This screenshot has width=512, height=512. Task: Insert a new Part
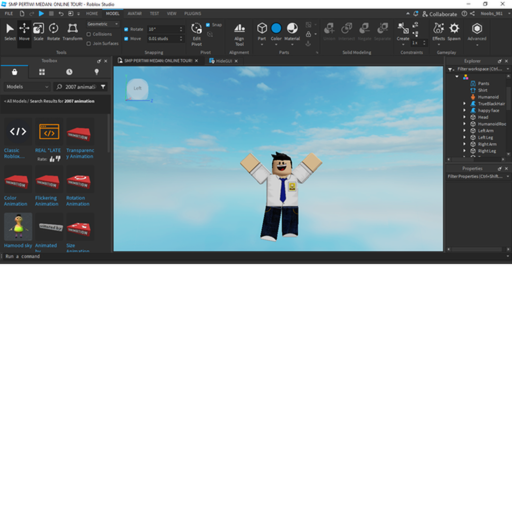tap(262, 32)
